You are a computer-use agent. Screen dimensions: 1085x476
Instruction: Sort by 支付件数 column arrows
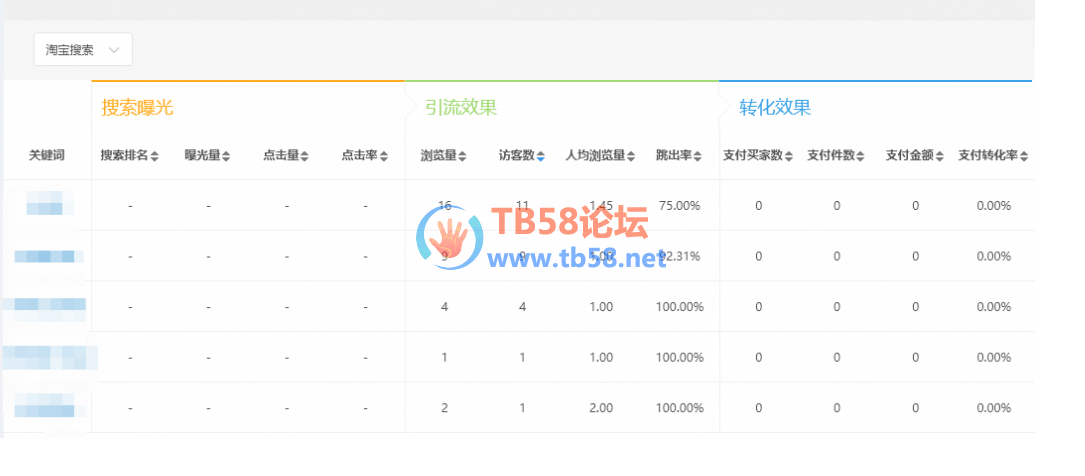861,156
